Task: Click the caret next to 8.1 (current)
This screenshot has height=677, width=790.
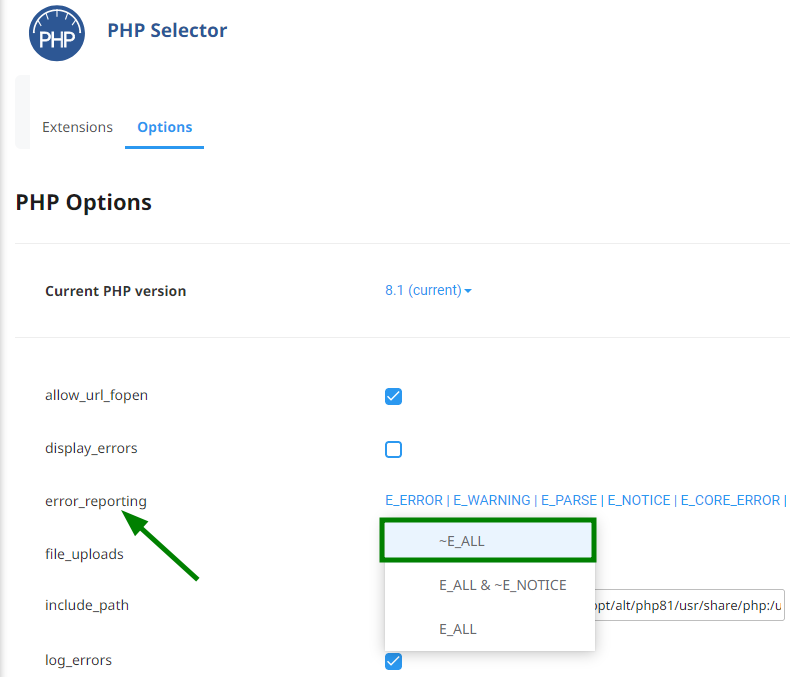Action: (x=468, y=291)
